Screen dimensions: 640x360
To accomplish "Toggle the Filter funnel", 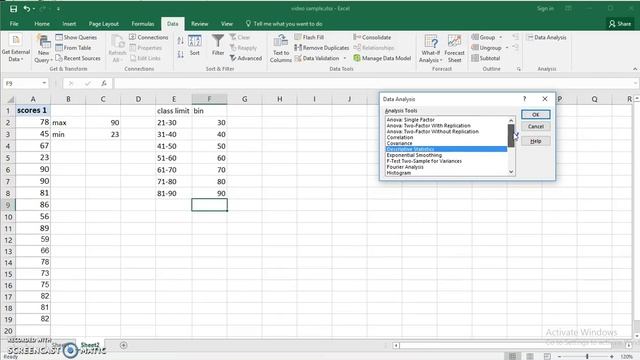I will [x=218, y=45].
